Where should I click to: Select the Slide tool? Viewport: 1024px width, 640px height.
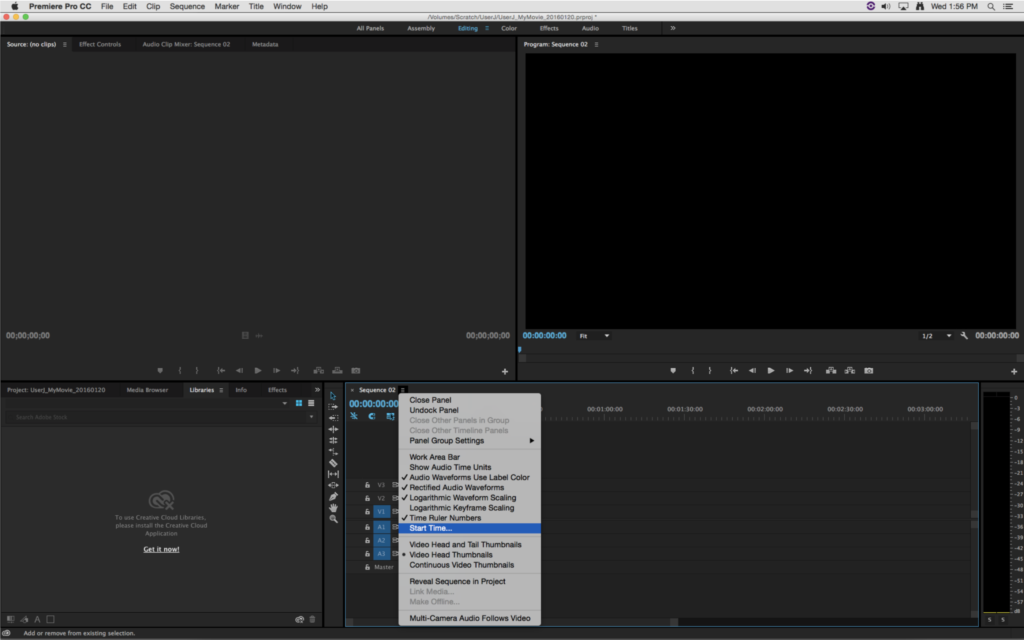[x=333, y=485]
